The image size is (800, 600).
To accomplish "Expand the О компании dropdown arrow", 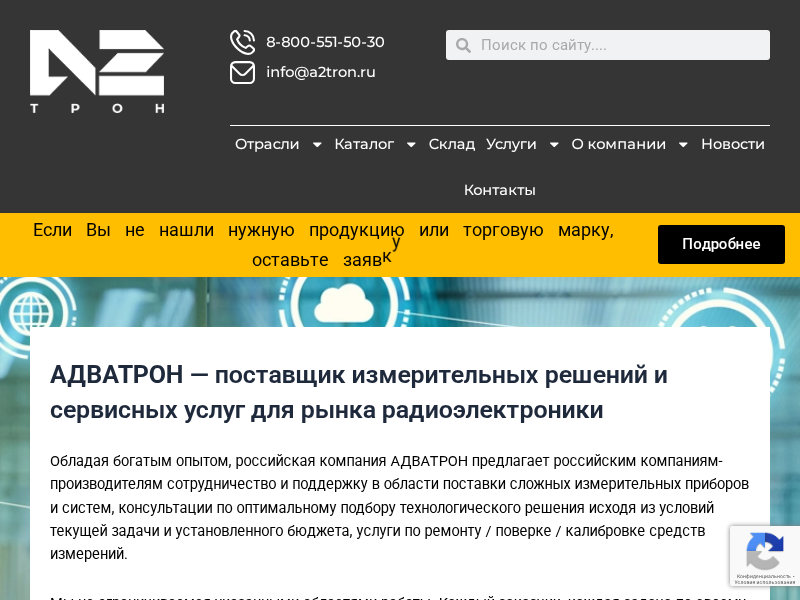I will coord(683,145).
